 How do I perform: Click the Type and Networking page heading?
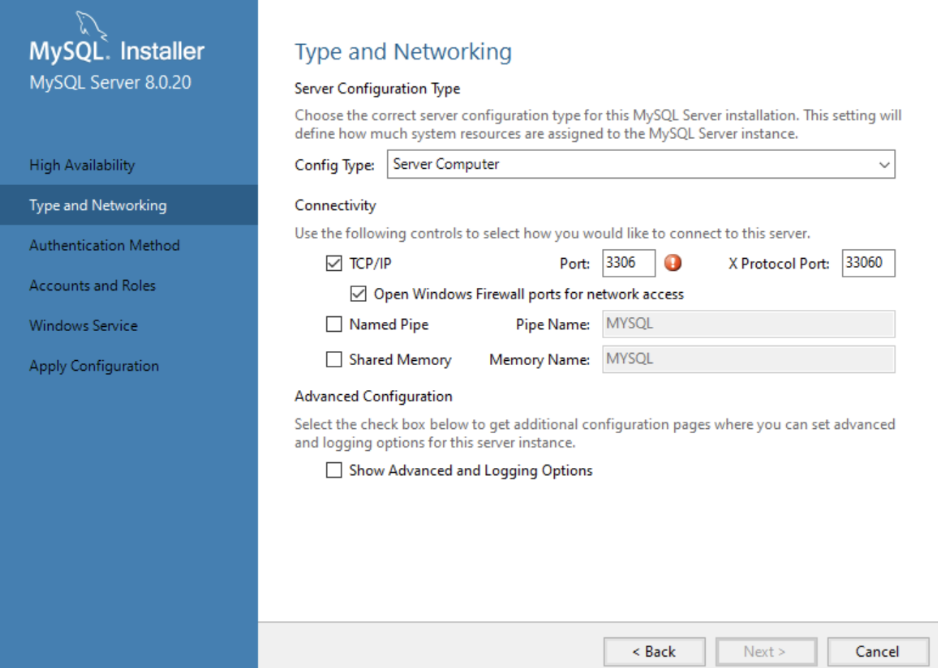coord(403,52)
